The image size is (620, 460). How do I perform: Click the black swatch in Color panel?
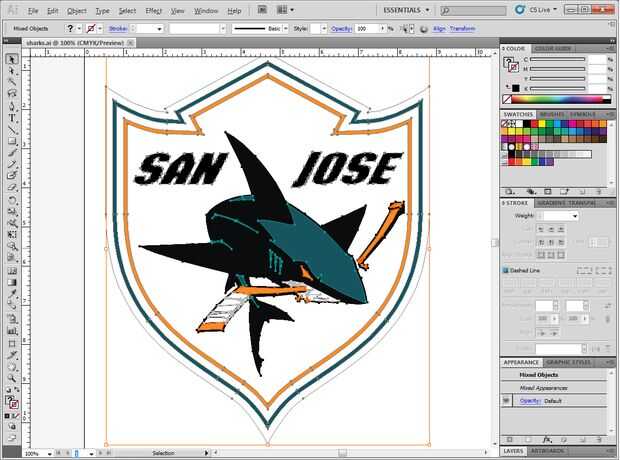516,88
